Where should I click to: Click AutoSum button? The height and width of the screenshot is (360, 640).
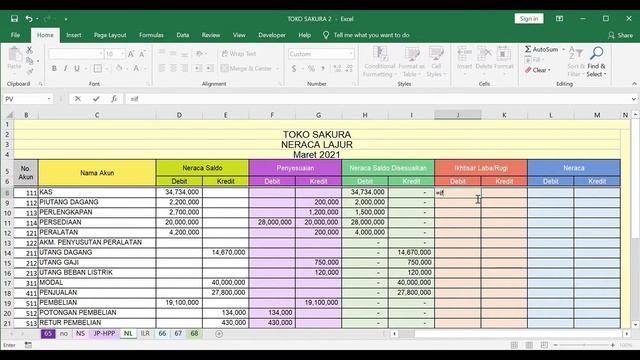point(541,49)
